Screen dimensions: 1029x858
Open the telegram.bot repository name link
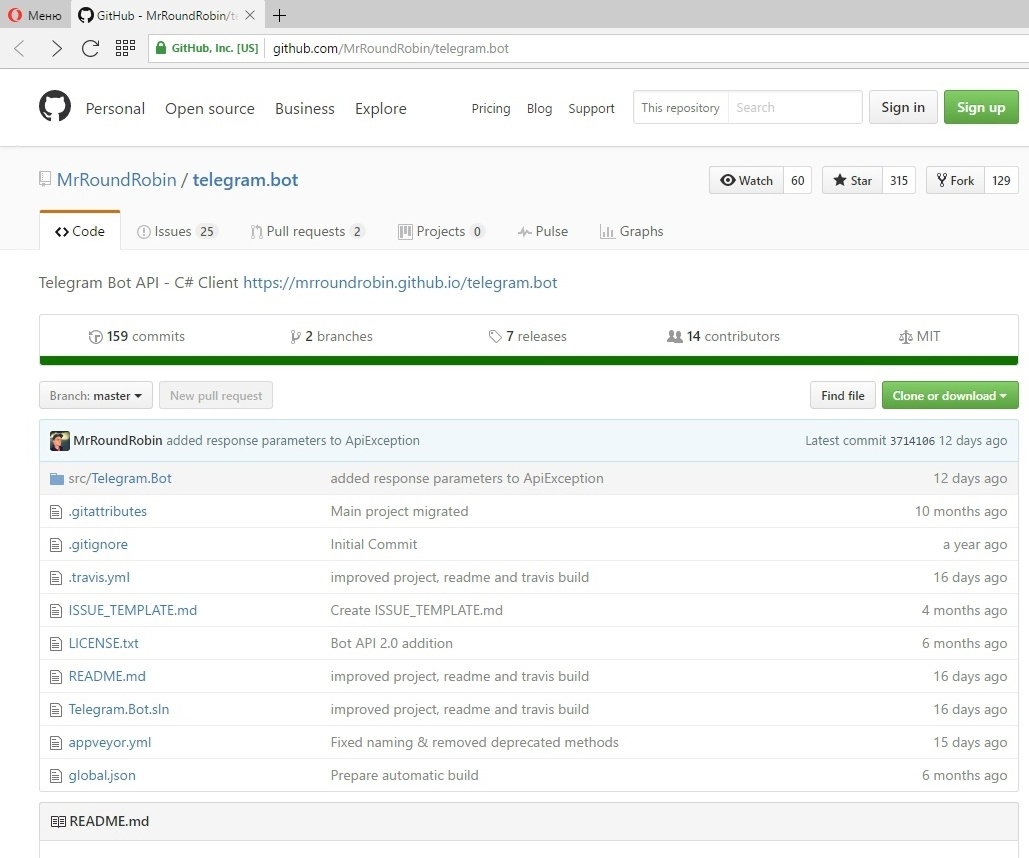[245, 179]
